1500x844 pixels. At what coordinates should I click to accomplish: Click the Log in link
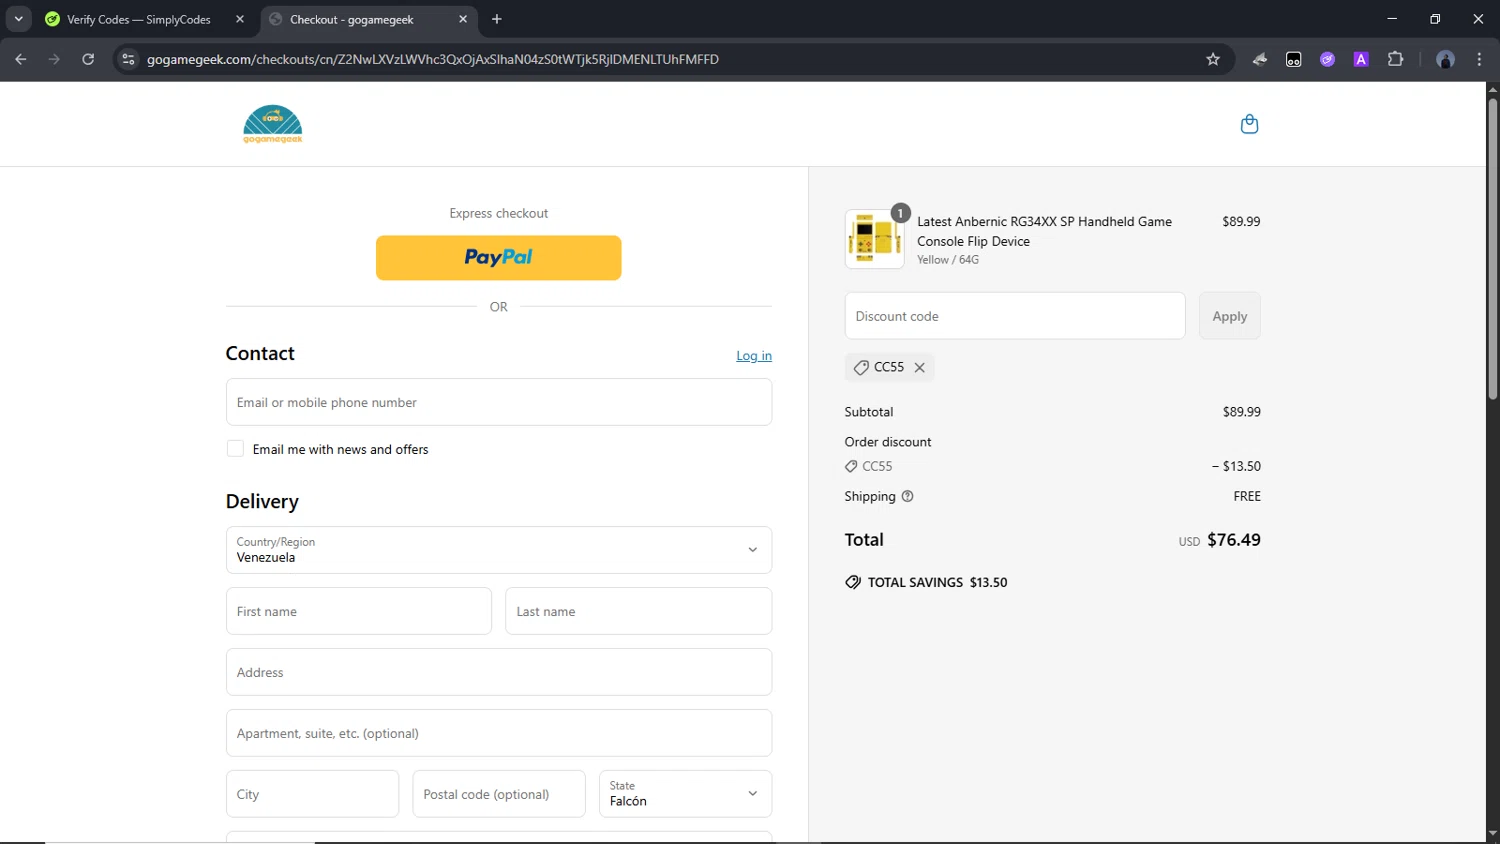754,356
